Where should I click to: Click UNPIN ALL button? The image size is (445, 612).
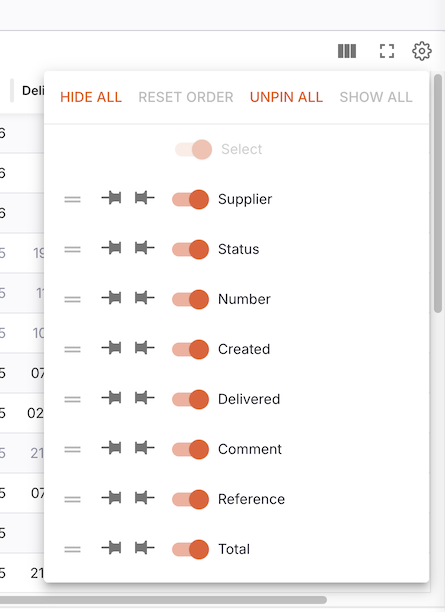(x=286, y=97)
